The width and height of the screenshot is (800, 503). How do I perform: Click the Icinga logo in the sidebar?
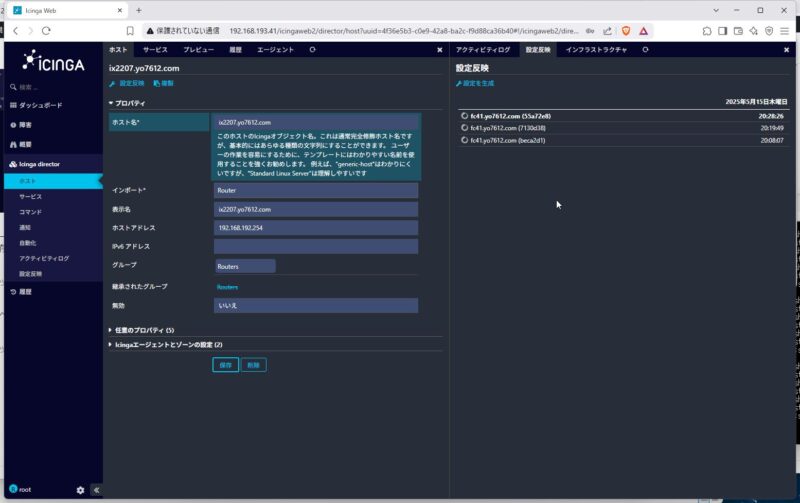(x=53, y=61)
